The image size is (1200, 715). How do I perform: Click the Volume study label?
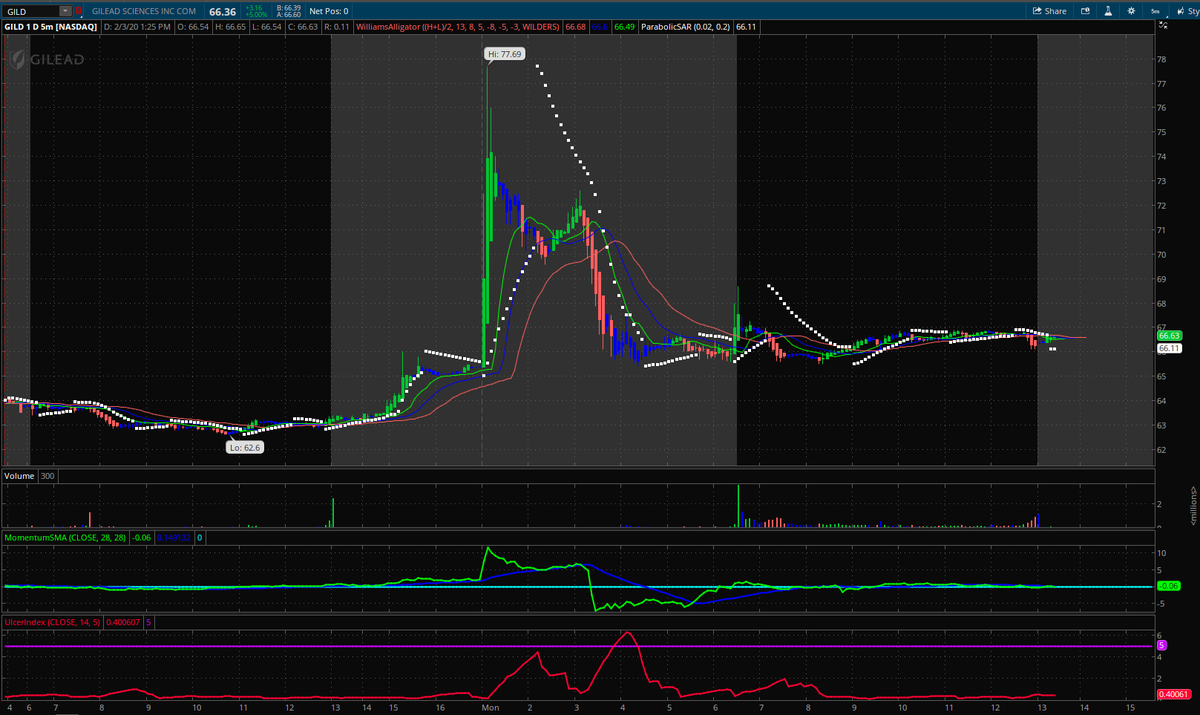click(20, 476)
